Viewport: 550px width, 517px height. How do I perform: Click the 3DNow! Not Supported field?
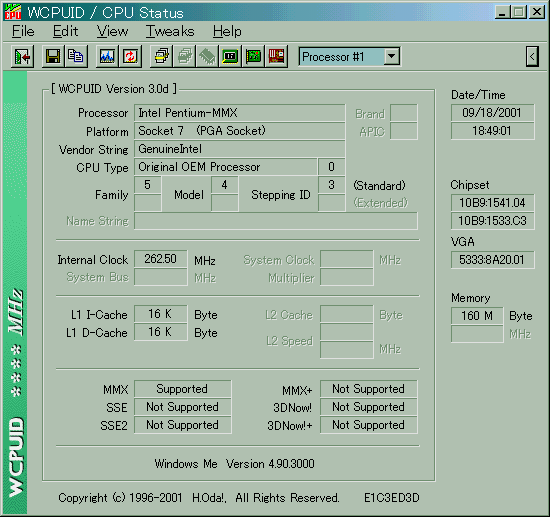click(x=369, y=407)
